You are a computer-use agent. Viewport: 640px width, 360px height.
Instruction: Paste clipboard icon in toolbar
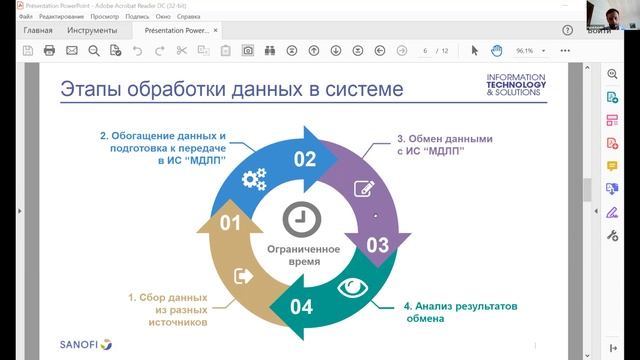[226, 51]
